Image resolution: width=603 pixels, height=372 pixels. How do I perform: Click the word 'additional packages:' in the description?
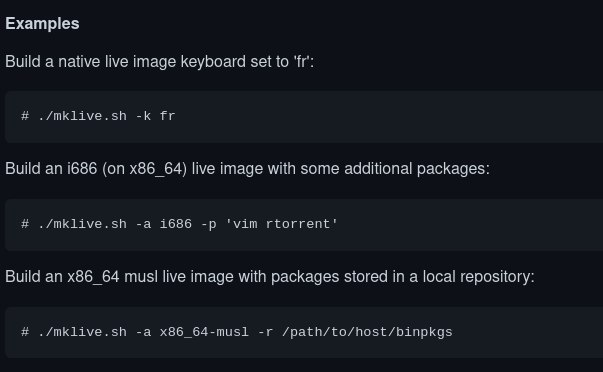pyautogui.click(x=417, y=169)
